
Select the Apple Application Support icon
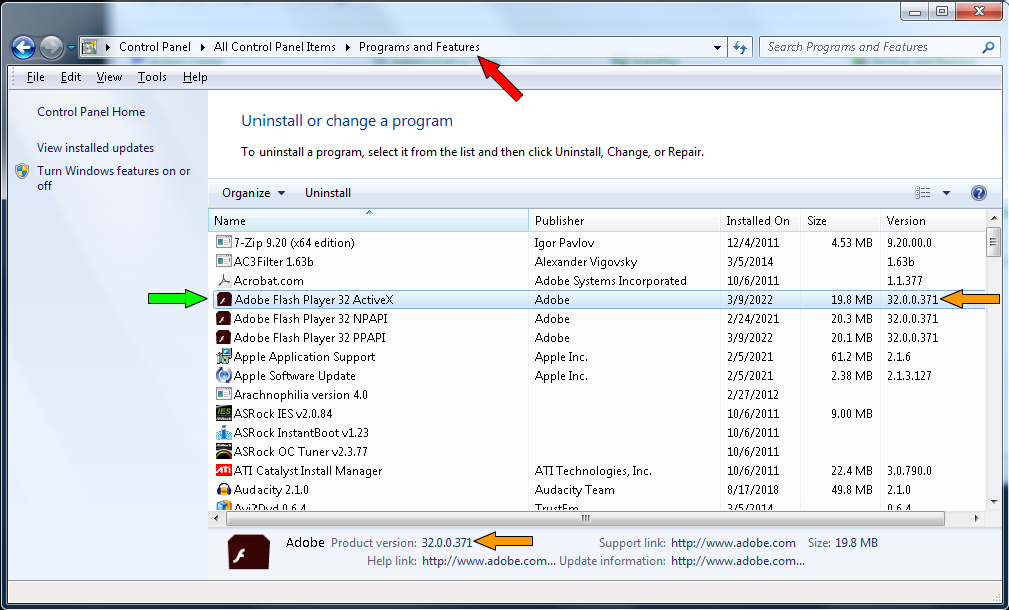coord(223,356)
